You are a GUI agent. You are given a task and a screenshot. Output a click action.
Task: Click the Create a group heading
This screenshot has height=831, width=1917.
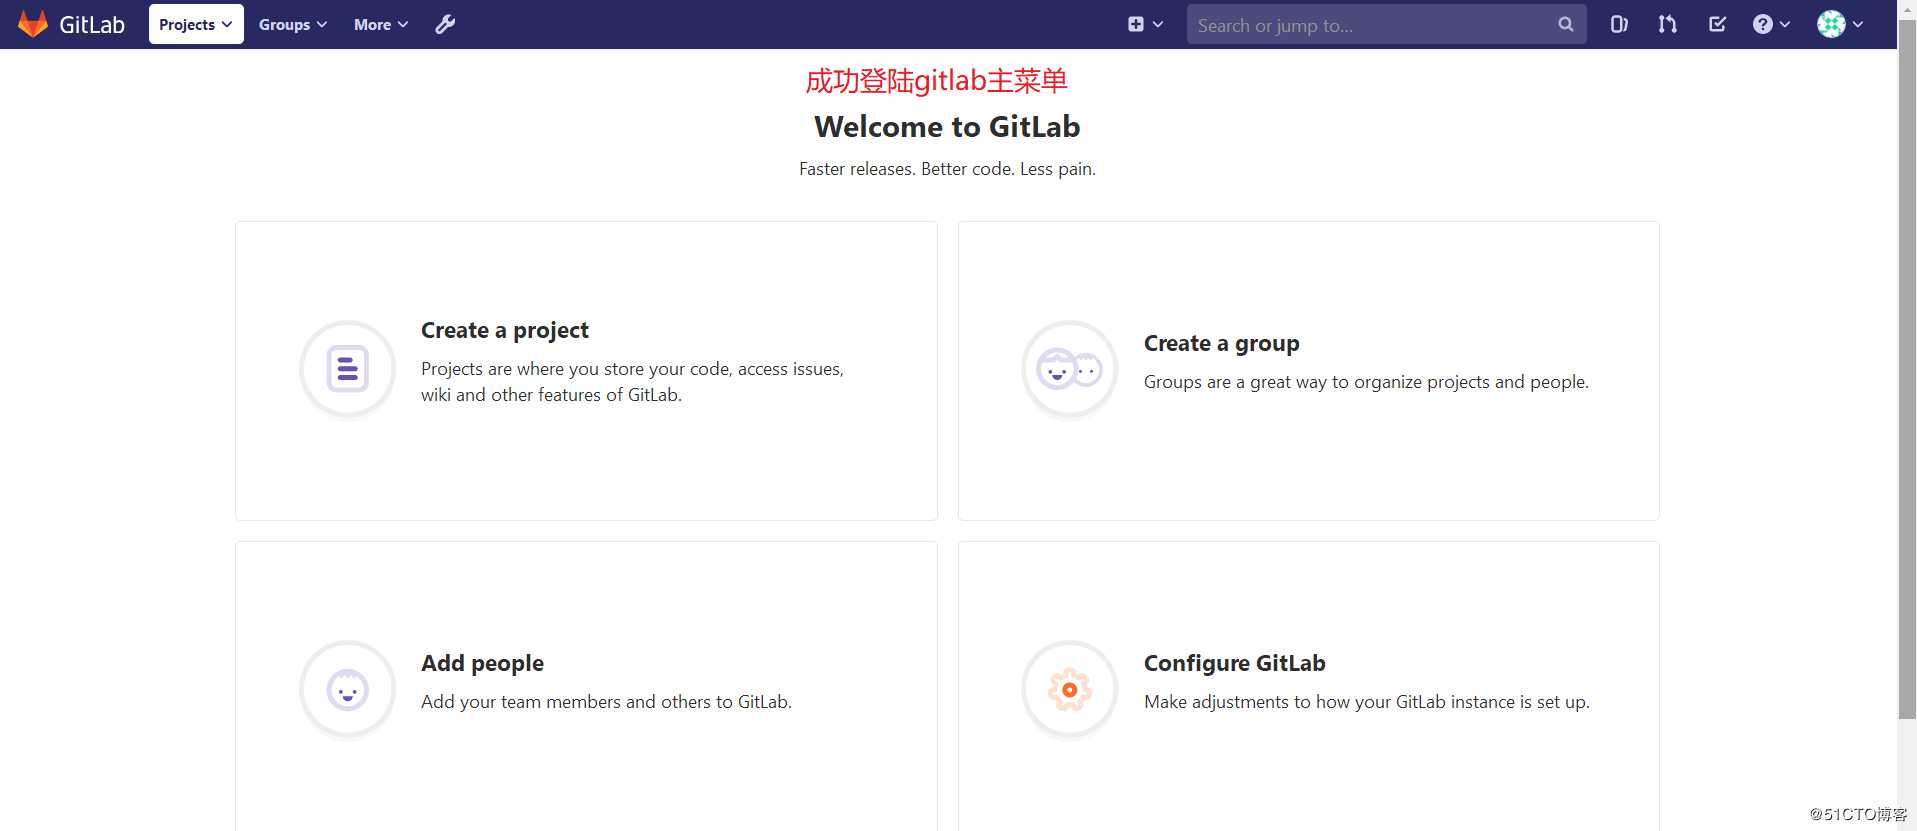click(1222, 343)
